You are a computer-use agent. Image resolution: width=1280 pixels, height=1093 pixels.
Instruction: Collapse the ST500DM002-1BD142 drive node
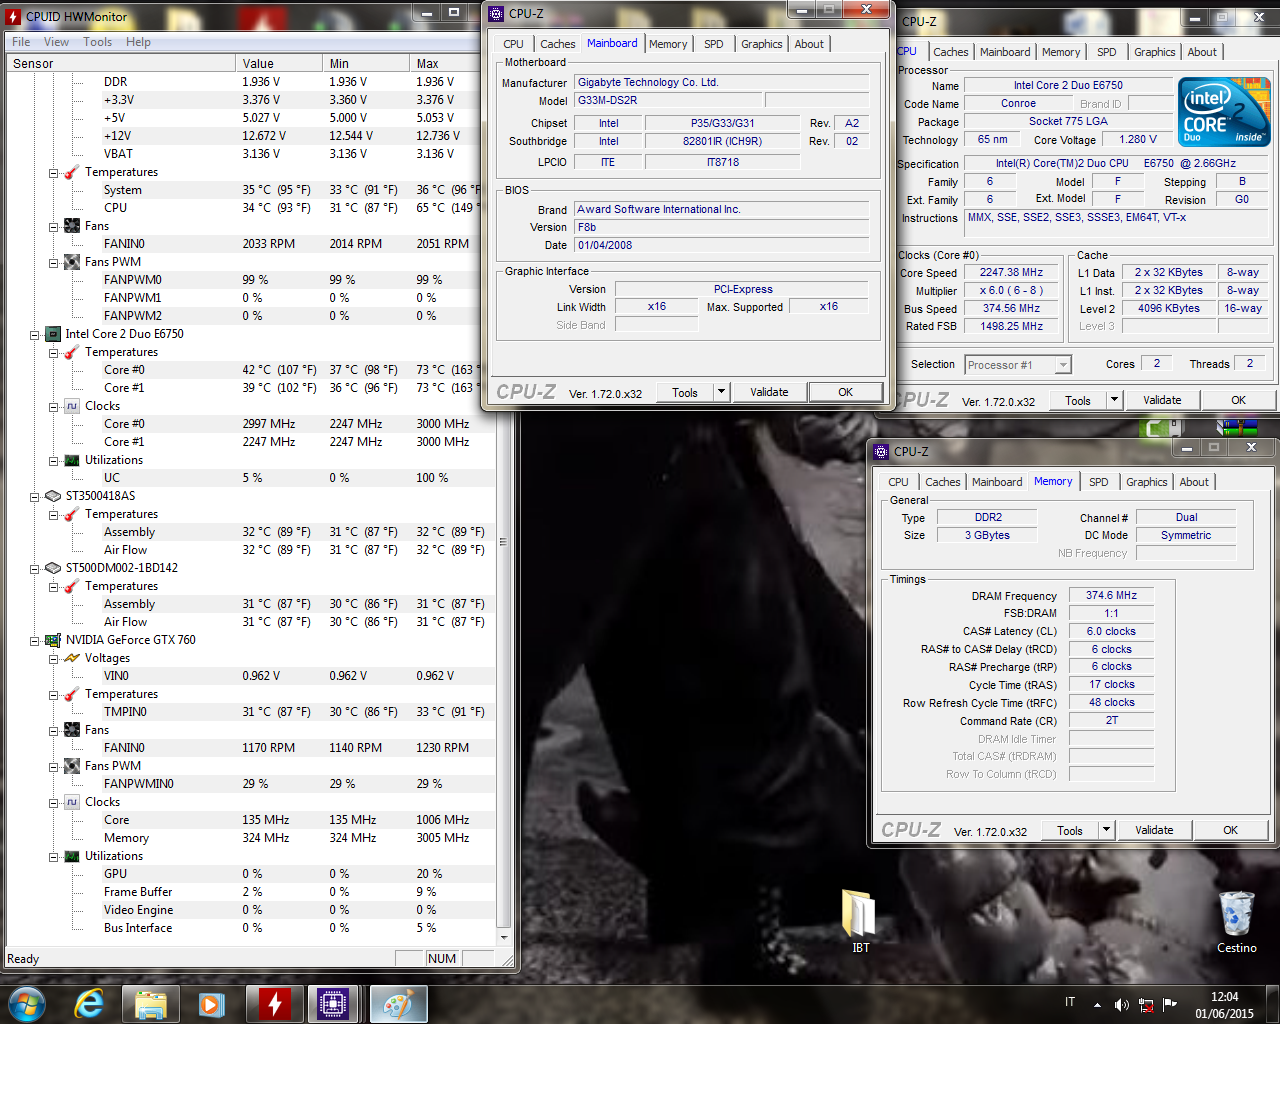tap(35, 569)
